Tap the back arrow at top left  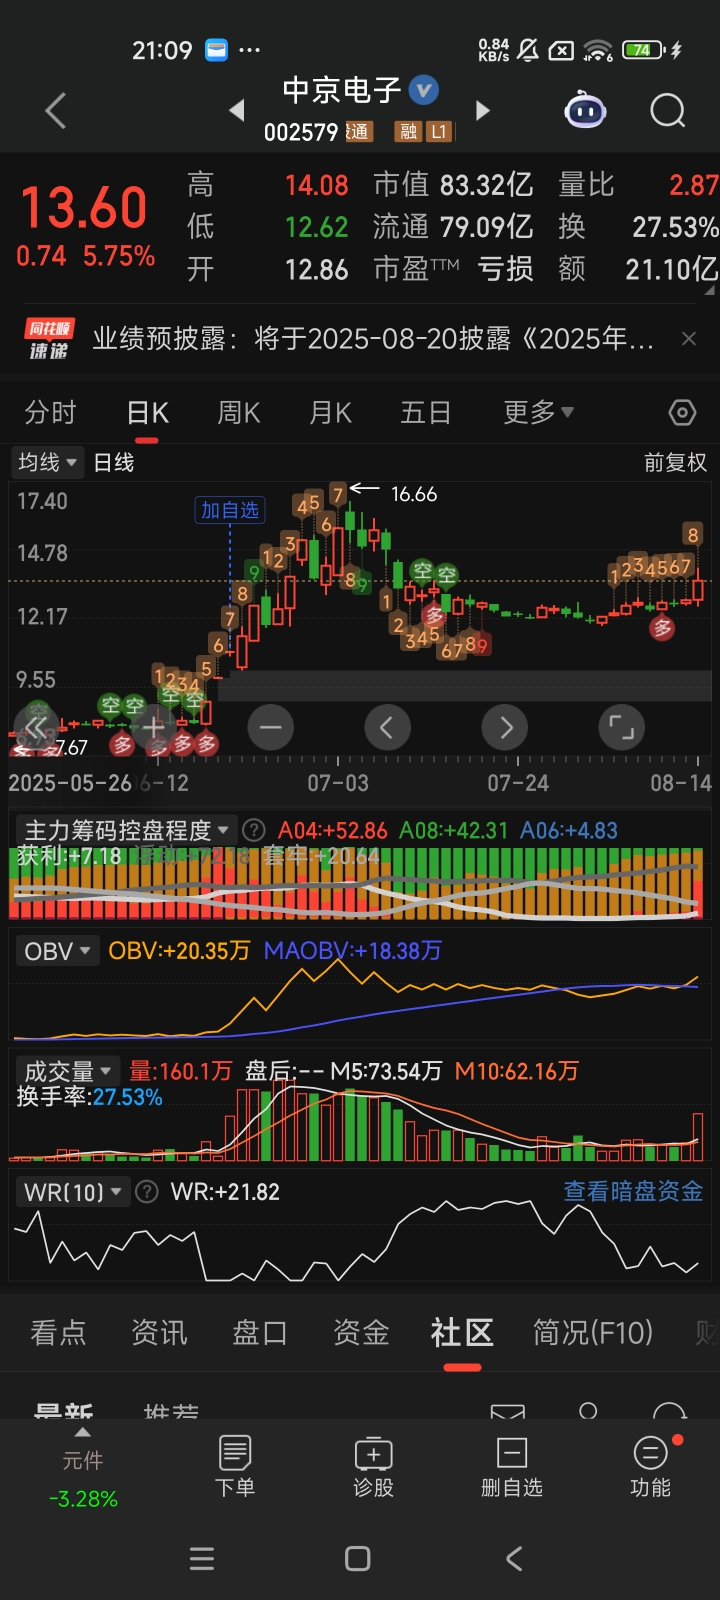[56, 110]
